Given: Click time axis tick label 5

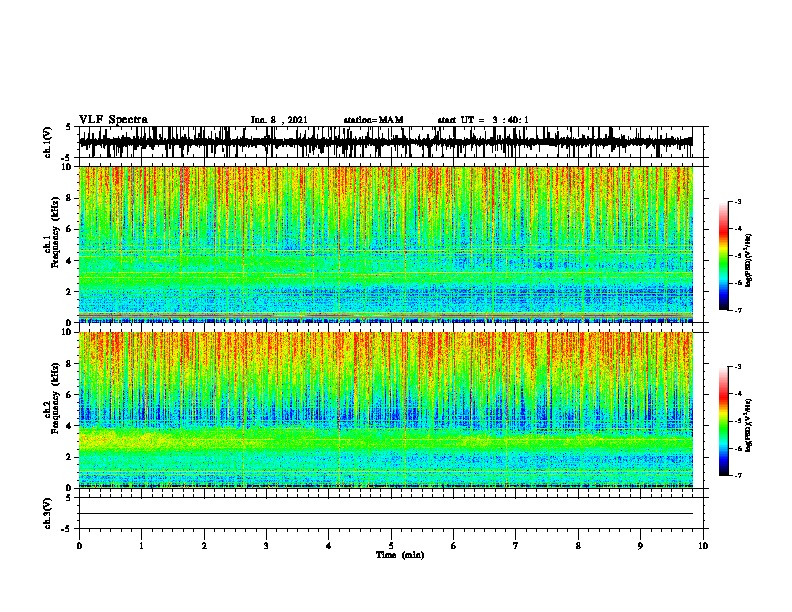Looking at the screenshot, I should pos(391,546).
